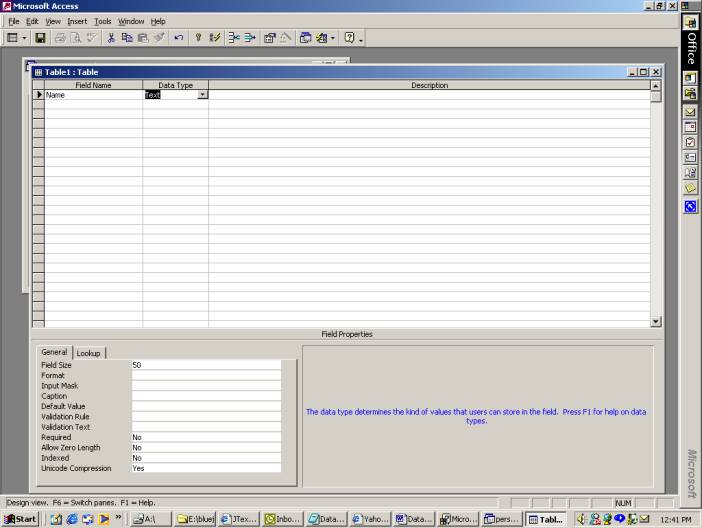Expand the New Object dropdown arrow

(333, 38)
